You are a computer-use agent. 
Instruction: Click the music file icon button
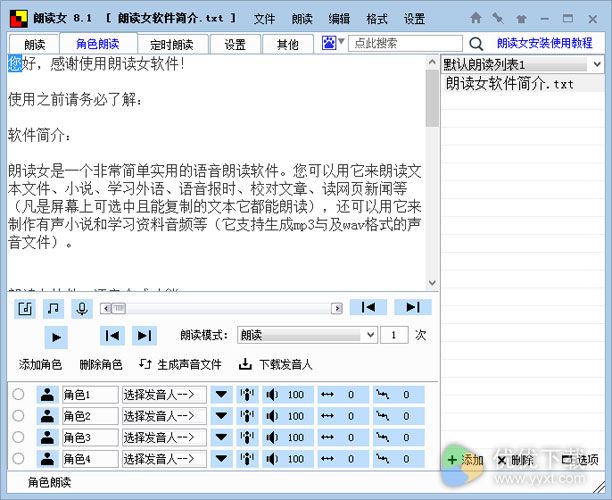click(x=25, y=309)
